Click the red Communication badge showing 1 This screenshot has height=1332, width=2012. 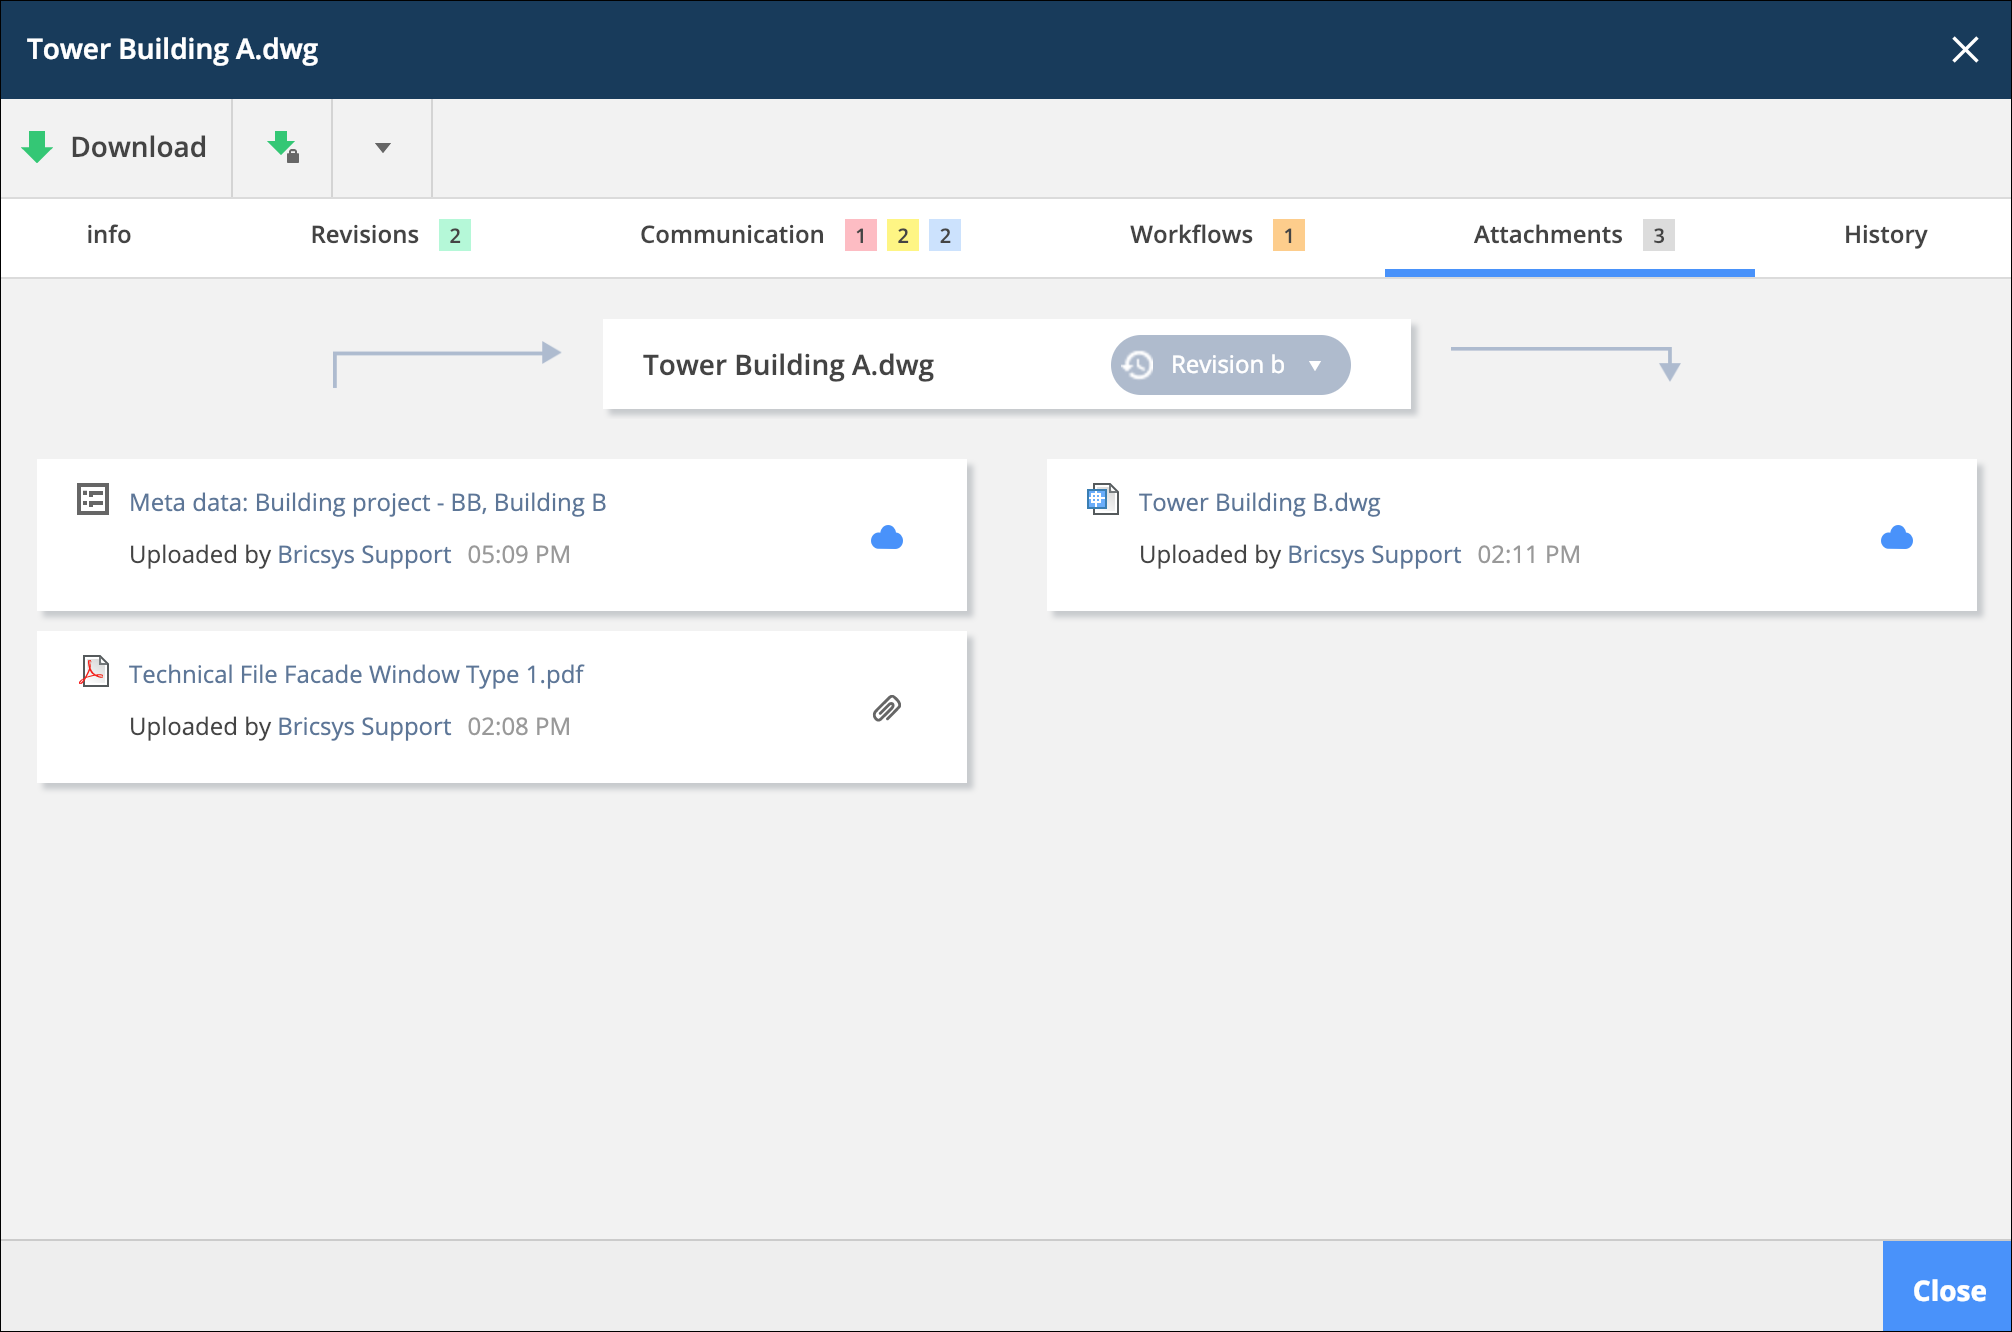[x=861, y=236]
